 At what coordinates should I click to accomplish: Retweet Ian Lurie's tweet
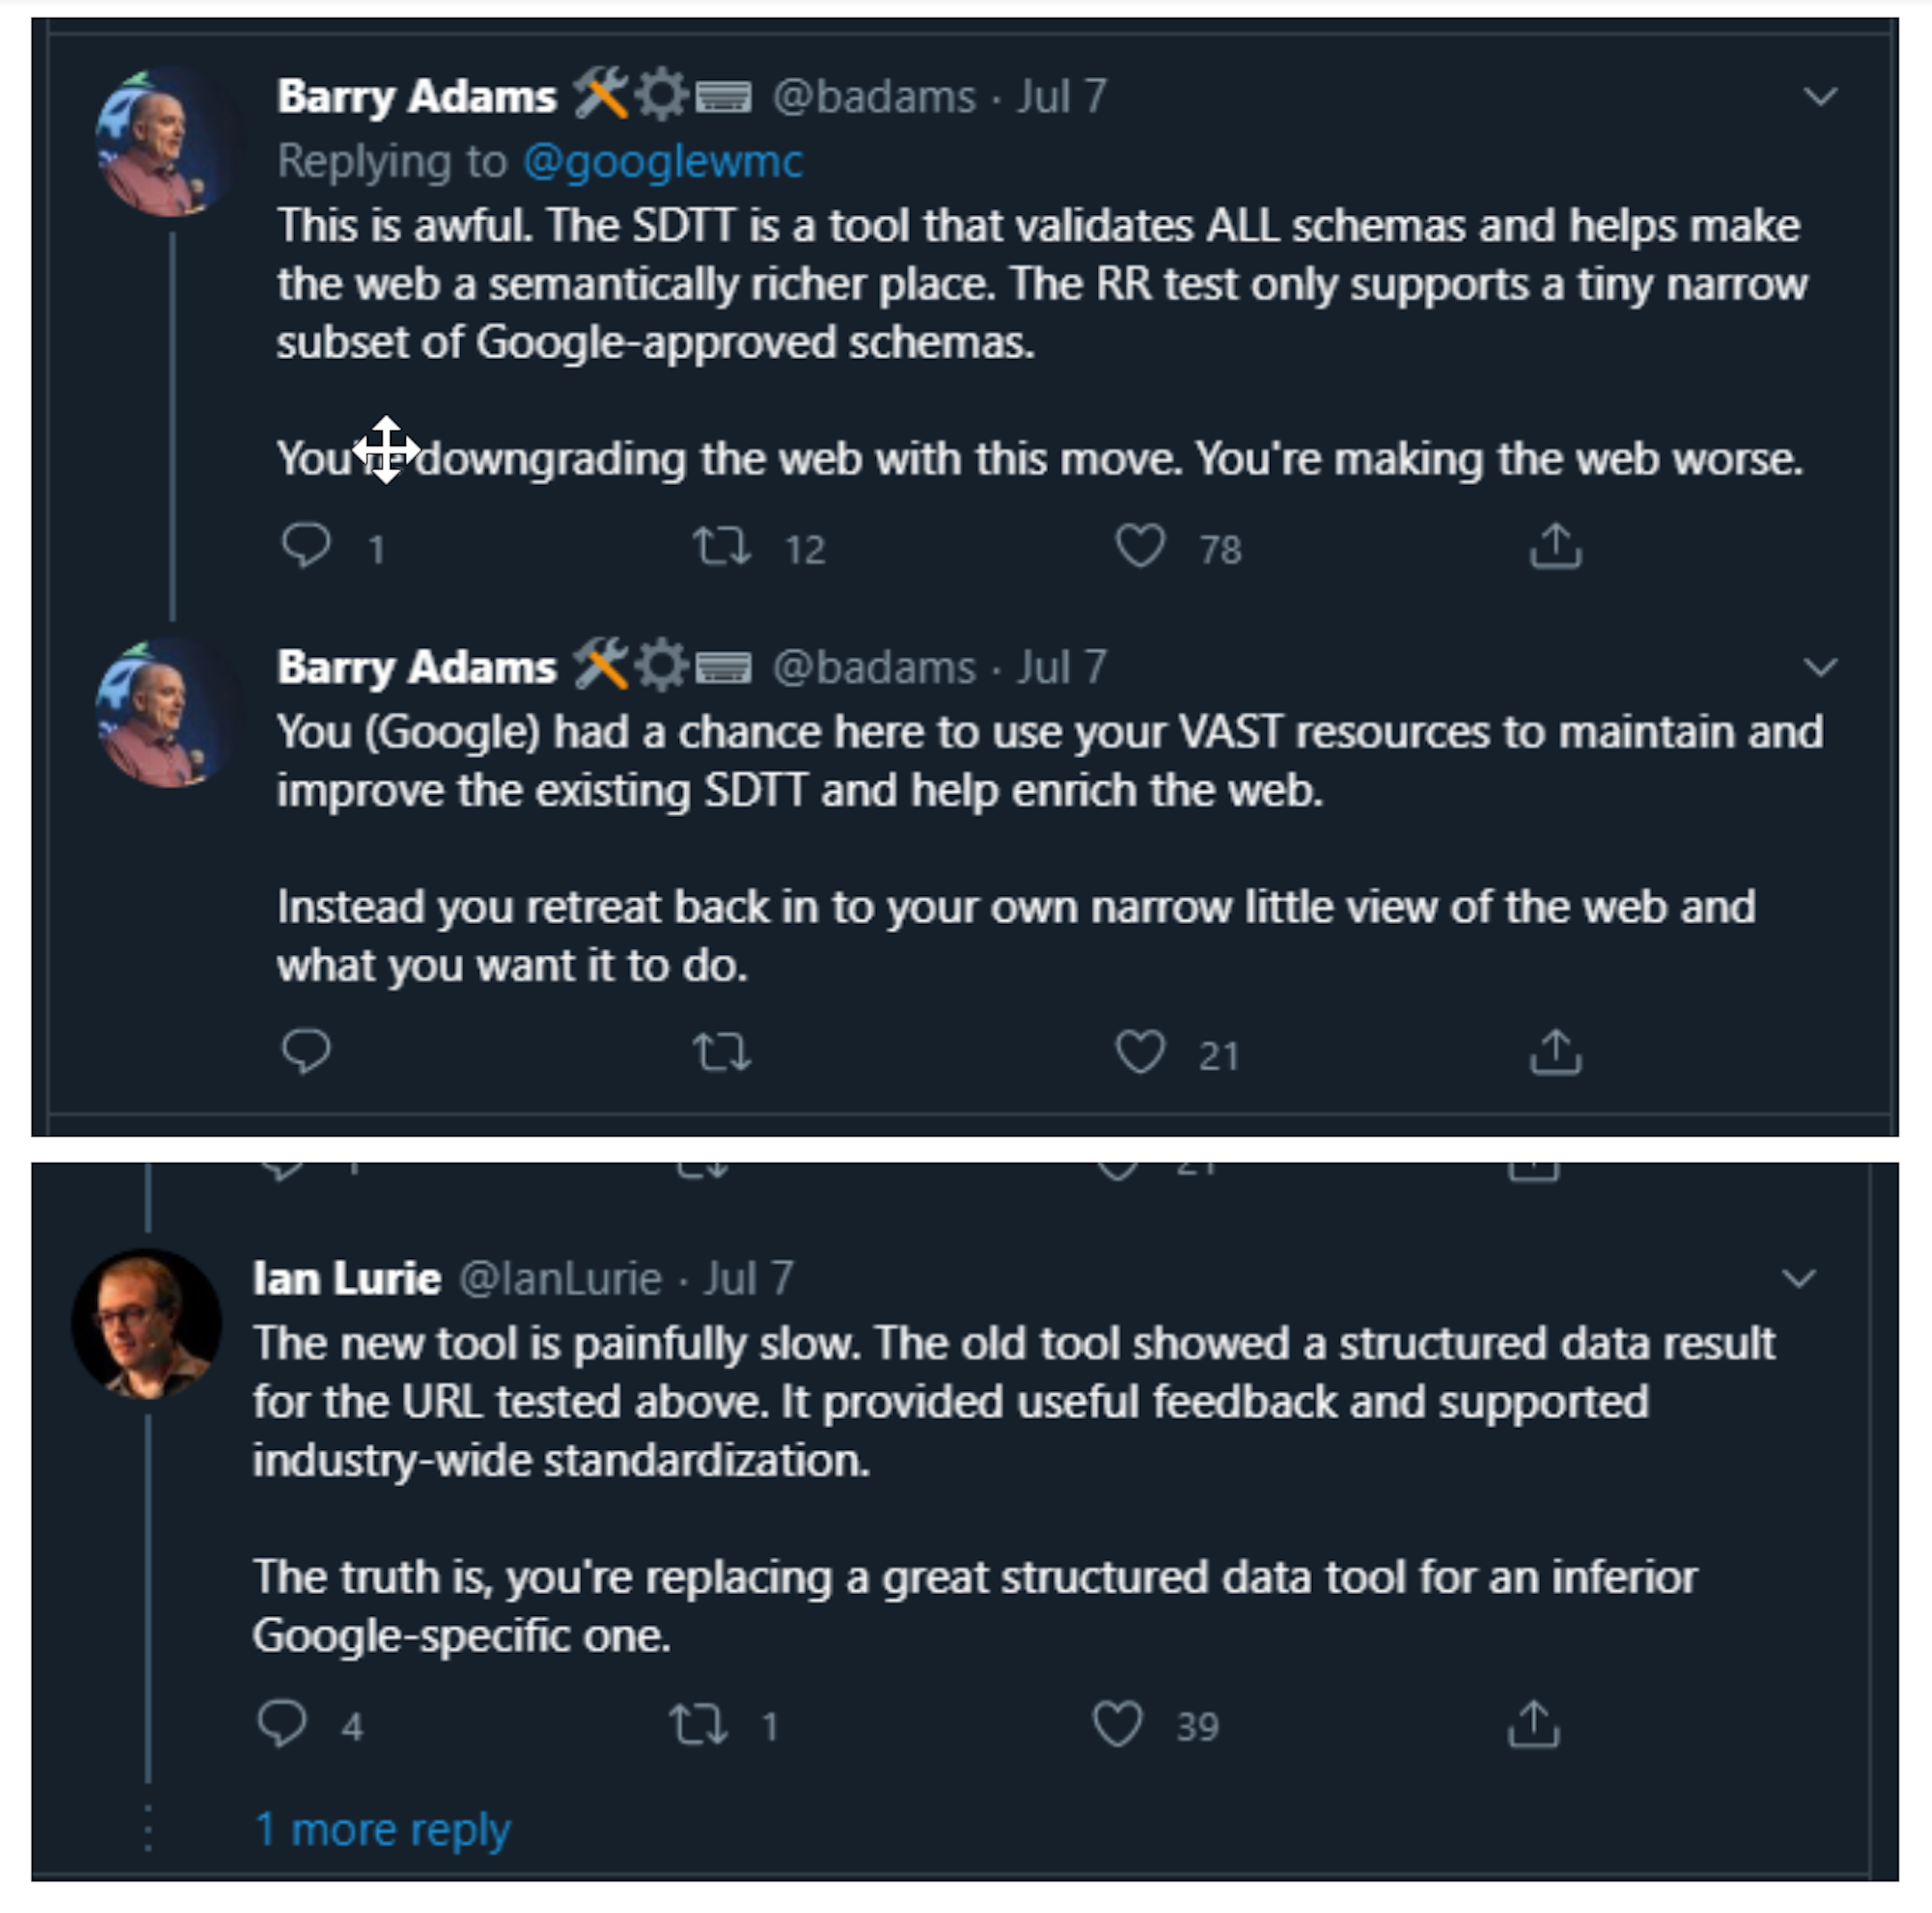(x=698, y=1724)
